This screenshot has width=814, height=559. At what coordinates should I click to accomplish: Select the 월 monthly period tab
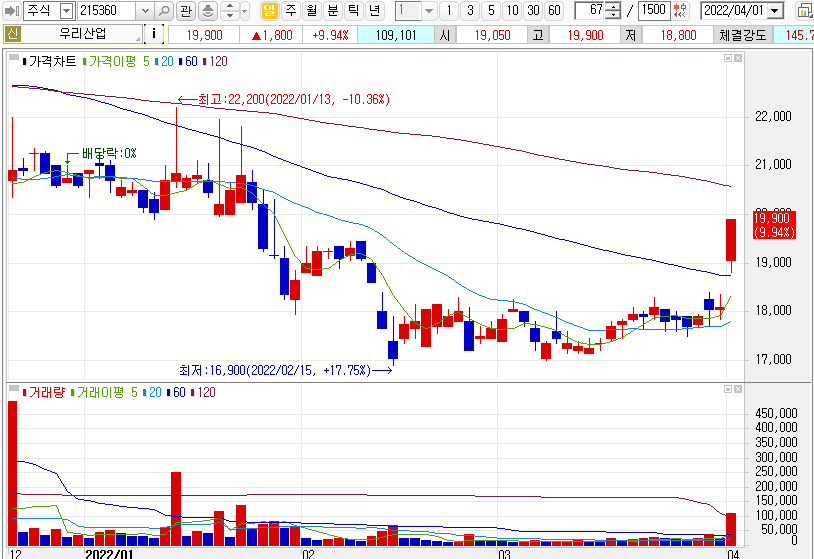click(311, 10)
